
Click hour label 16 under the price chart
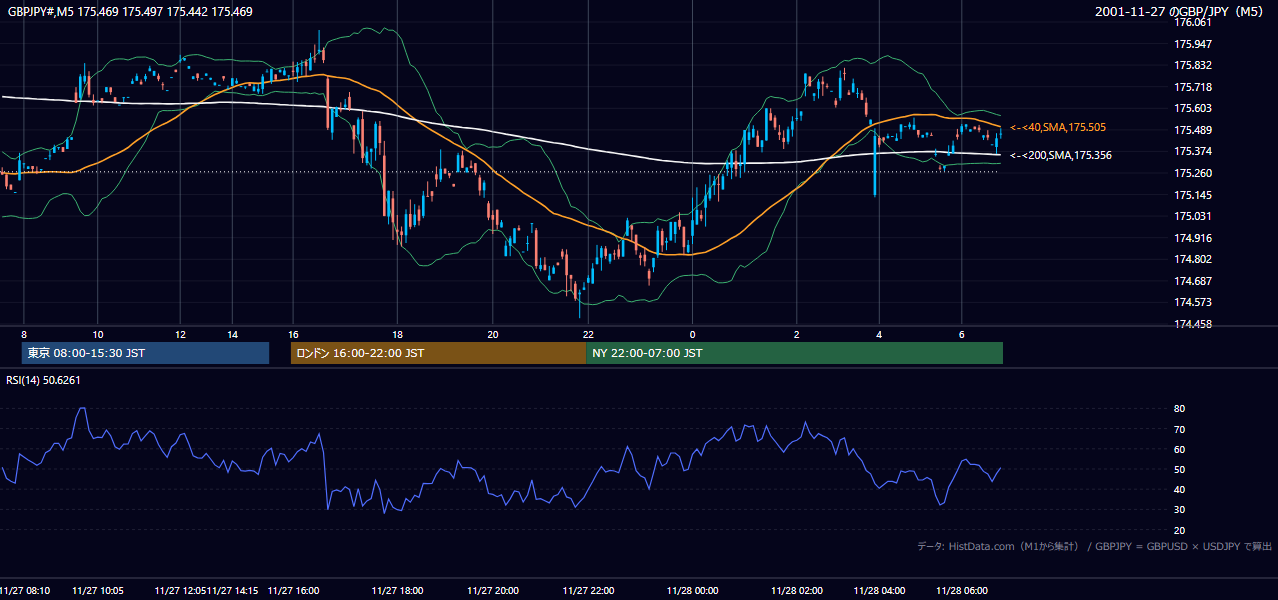tap(294, 334)
